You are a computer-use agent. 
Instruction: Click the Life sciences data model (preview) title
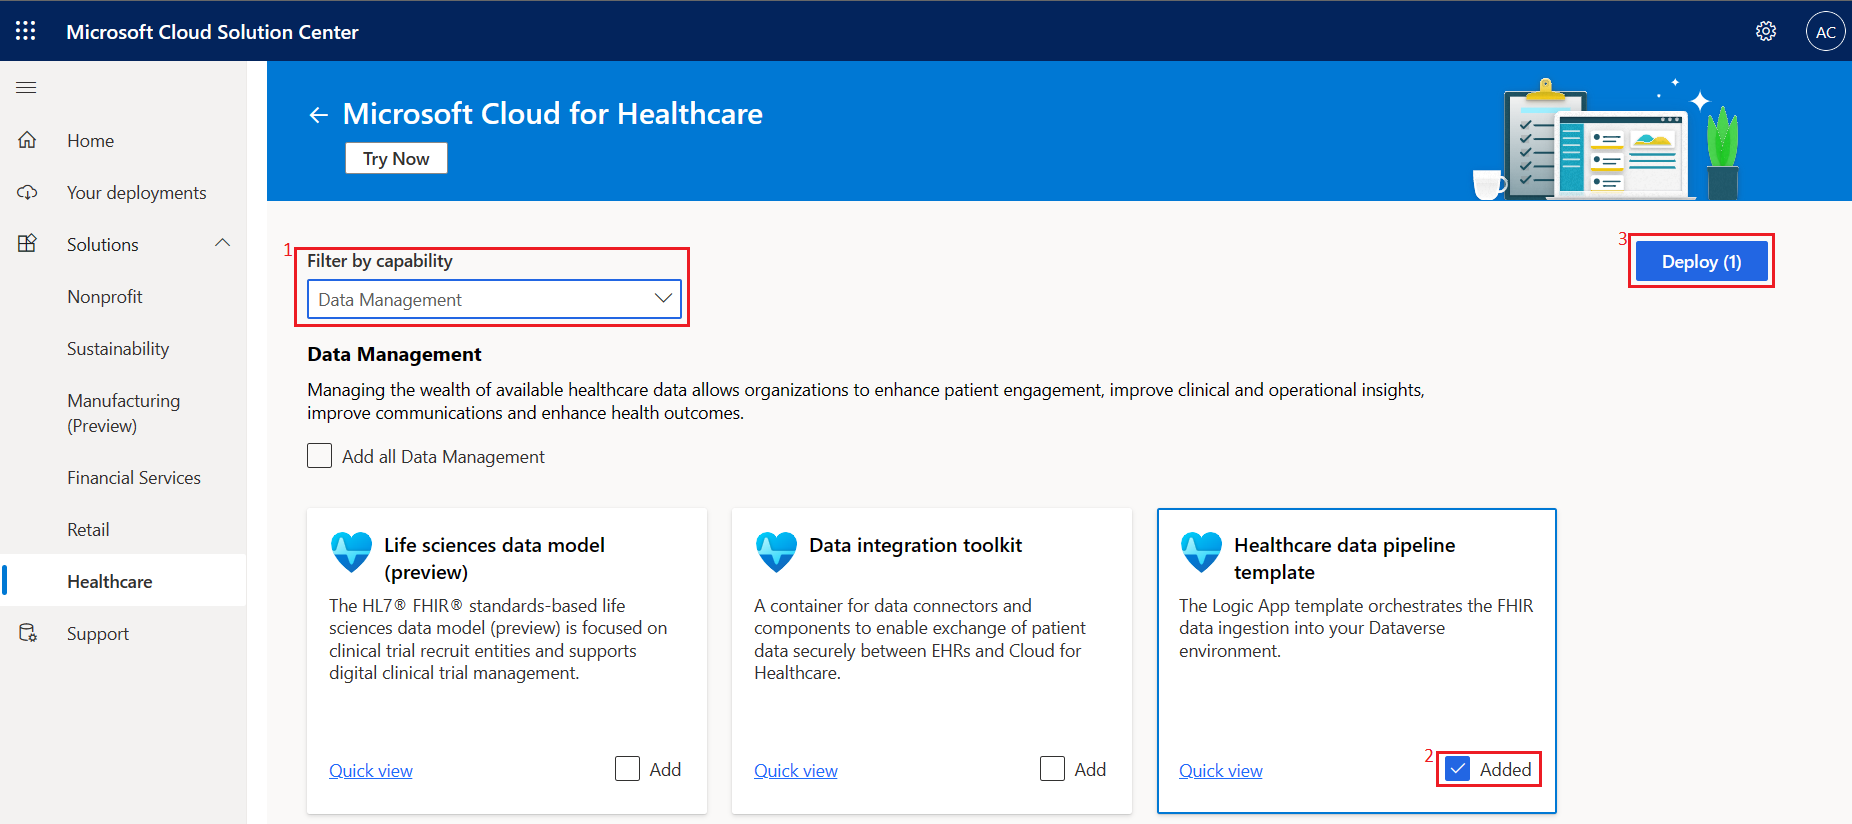pos(494,558)
